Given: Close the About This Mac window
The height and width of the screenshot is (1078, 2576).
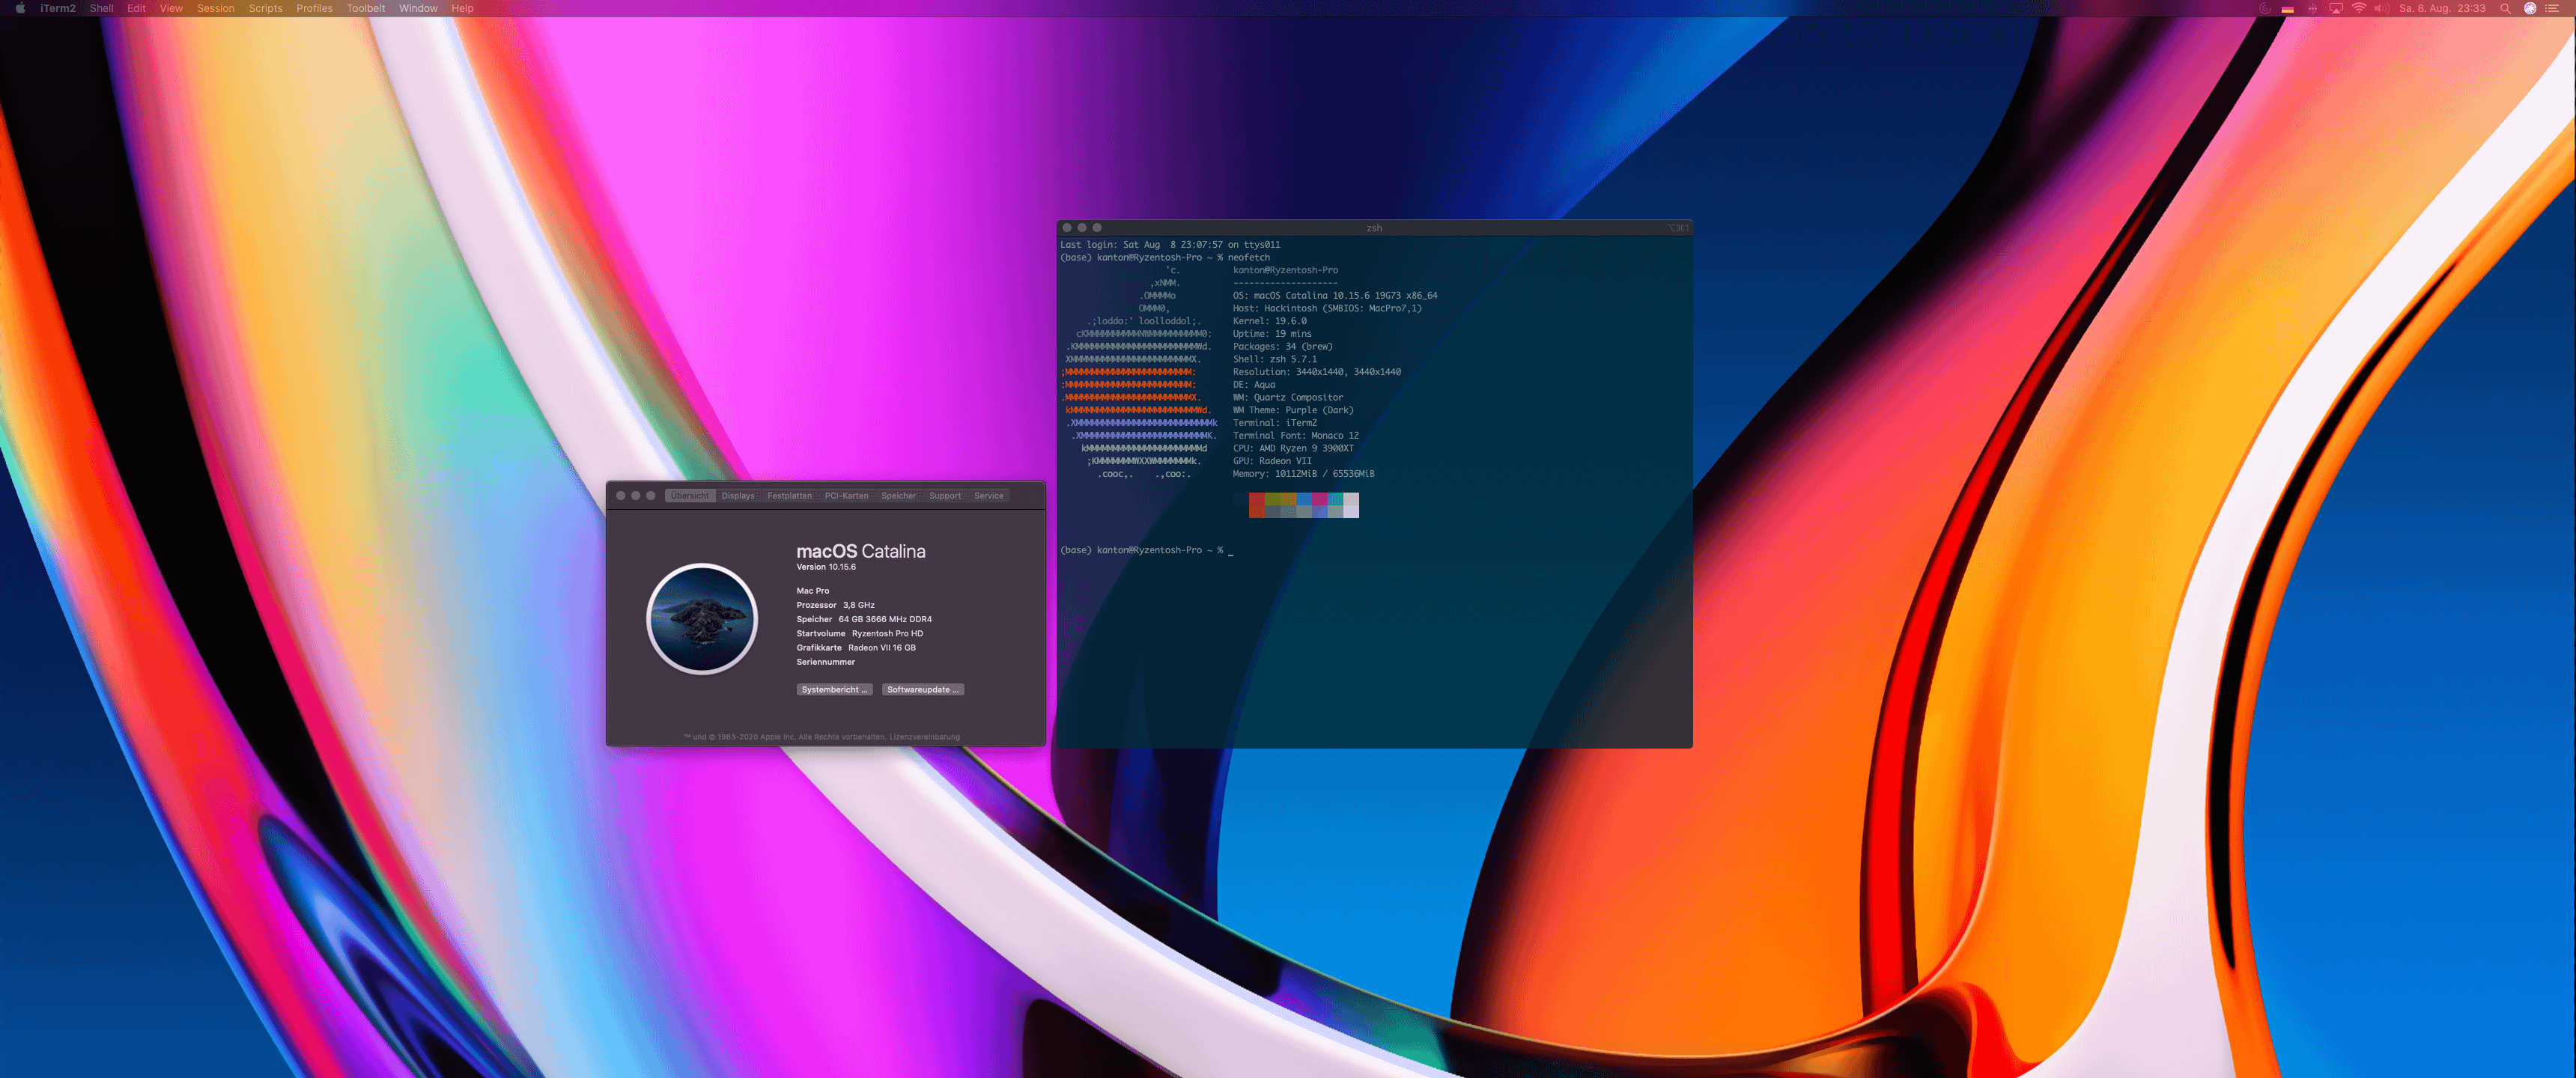Looking at the screenshot, I should coord(621,496).
